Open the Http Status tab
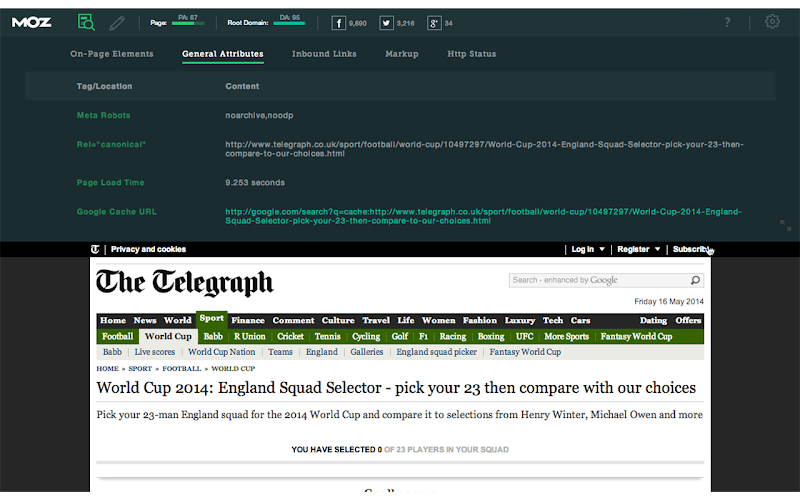Viewport: 800px width, 500px height. coord(471,54)
